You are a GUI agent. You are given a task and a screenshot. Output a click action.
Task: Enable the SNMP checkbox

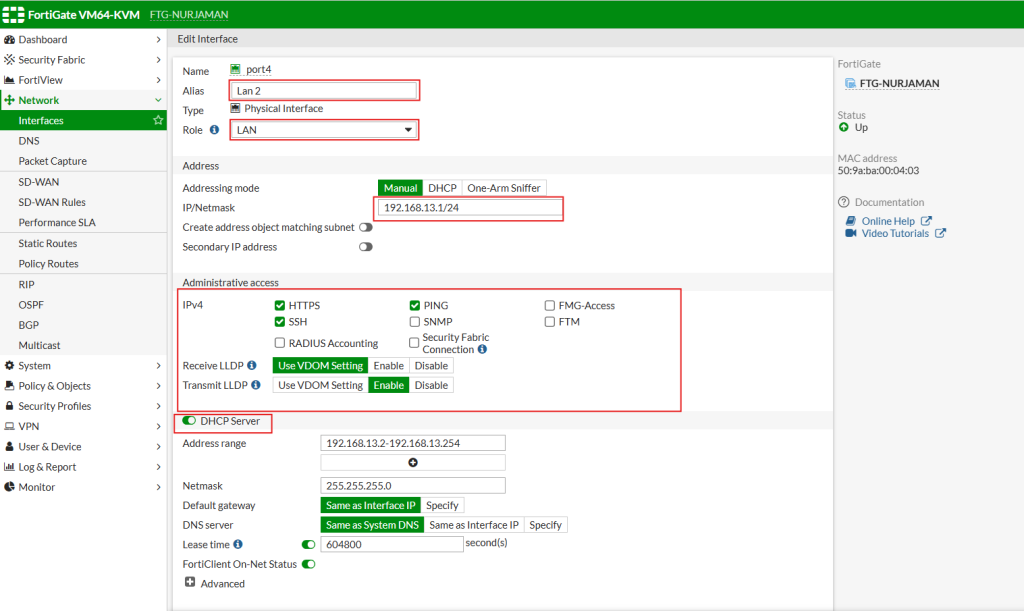click(415, 322)
